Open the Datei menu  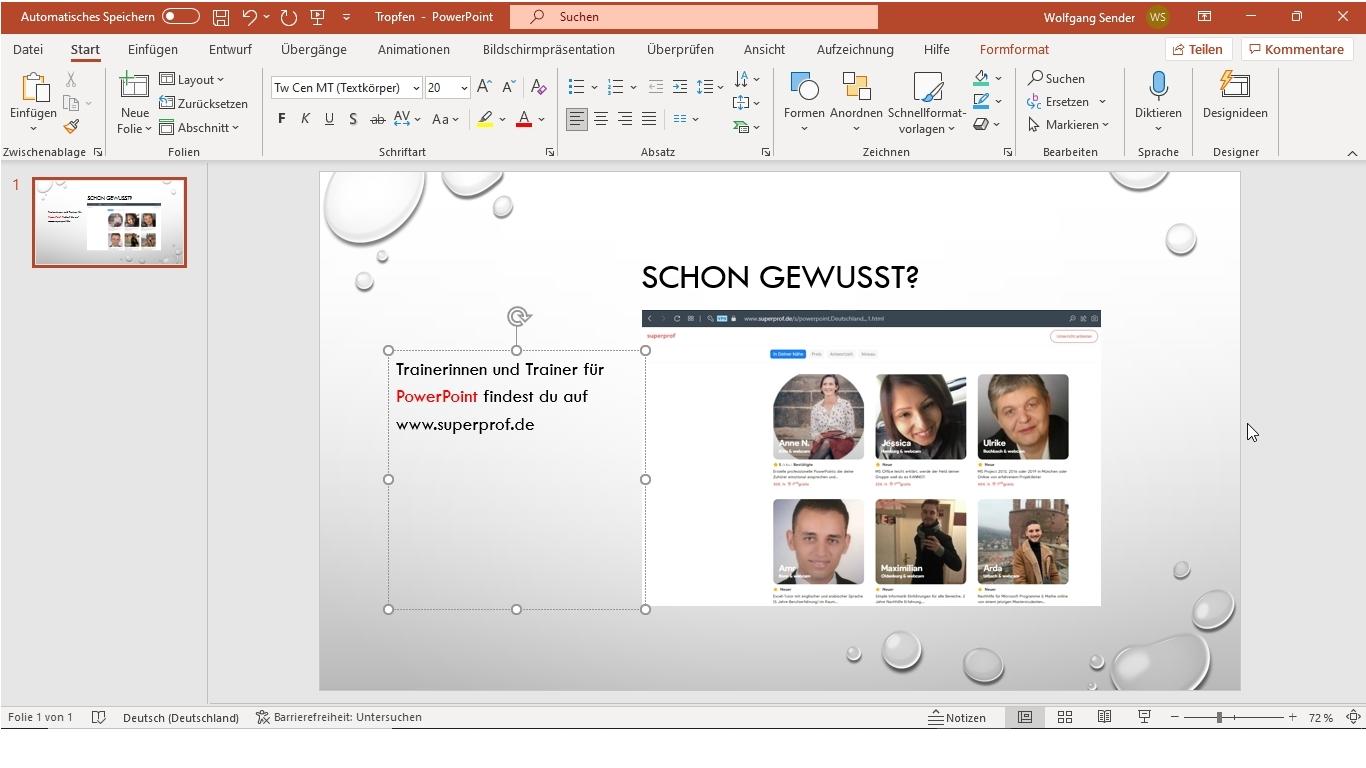coord(28,49)
